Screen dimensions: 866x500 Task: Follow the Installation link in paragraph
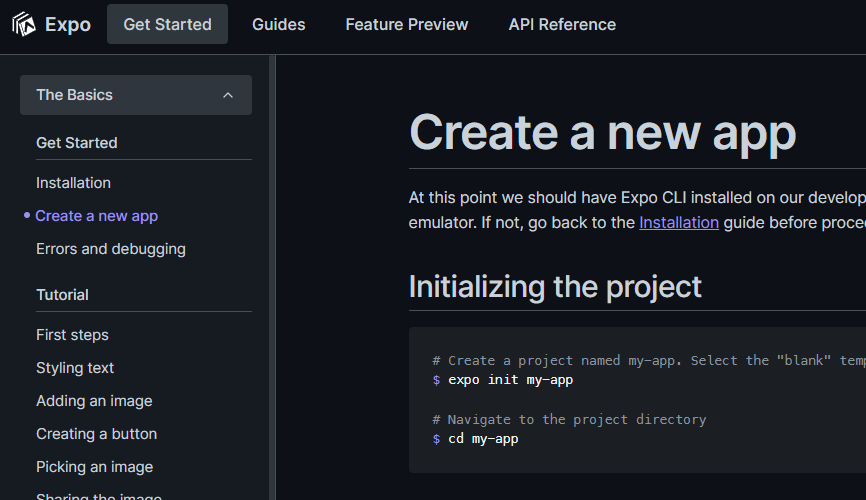(679, 223)
